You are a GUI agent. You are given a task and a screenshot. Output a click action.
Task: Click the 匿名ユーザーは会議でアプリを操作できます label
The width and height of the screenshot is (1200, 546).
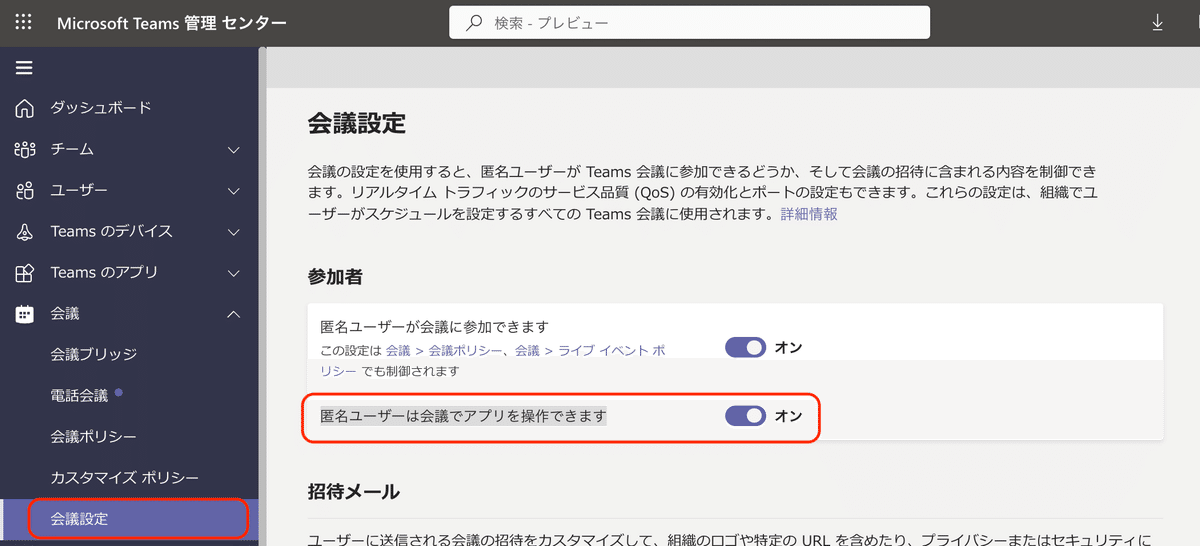[x=463, y=416]
